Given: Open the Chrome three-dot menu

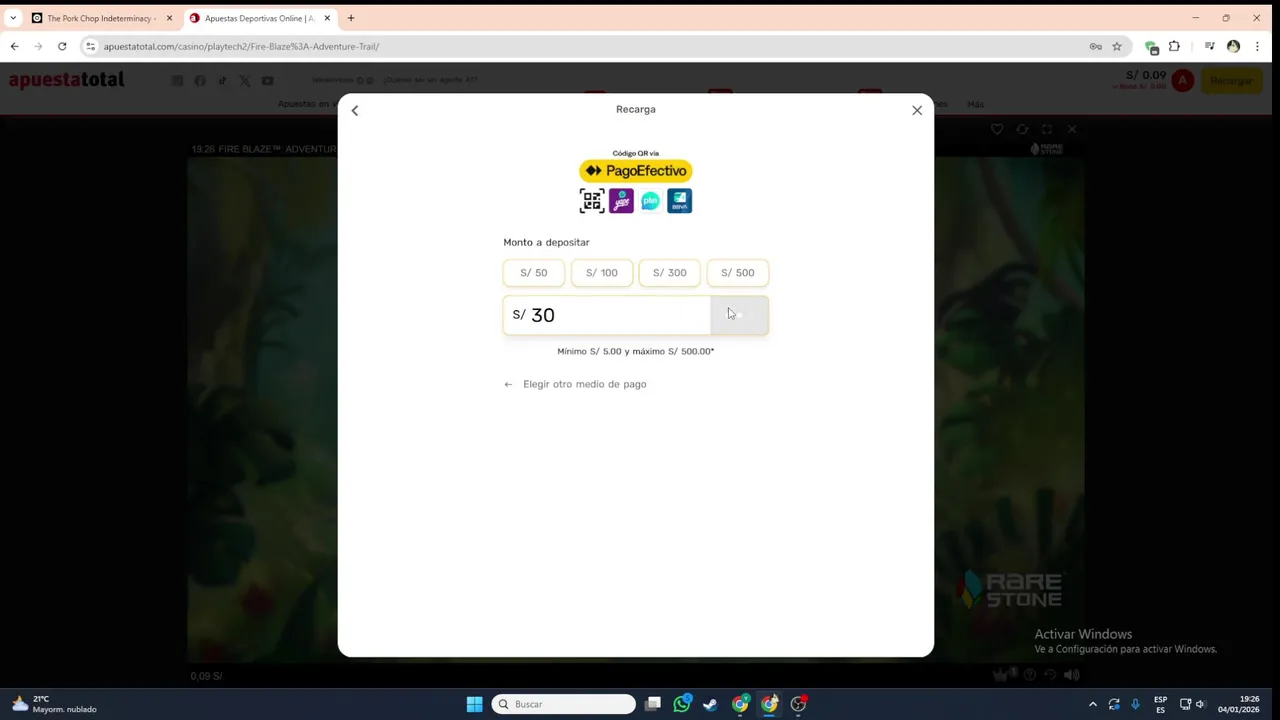Looking at the screenshot, I should (x=1257, y=46).
